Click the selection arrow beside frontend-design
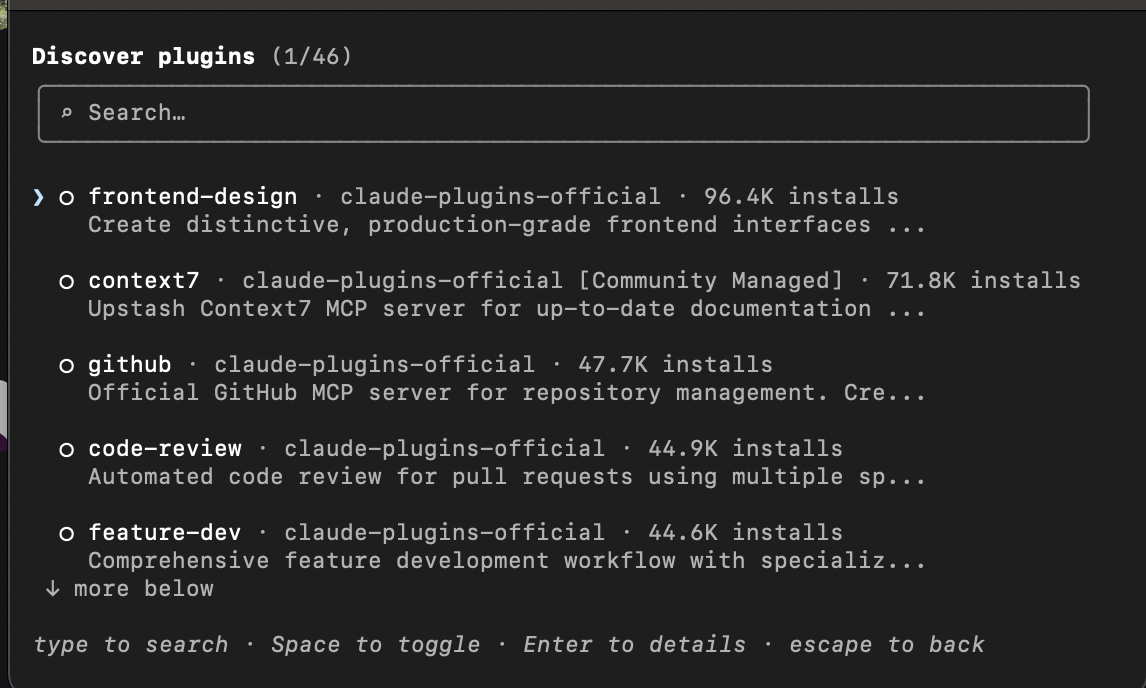1146x688 pixels. coord(37,196)
